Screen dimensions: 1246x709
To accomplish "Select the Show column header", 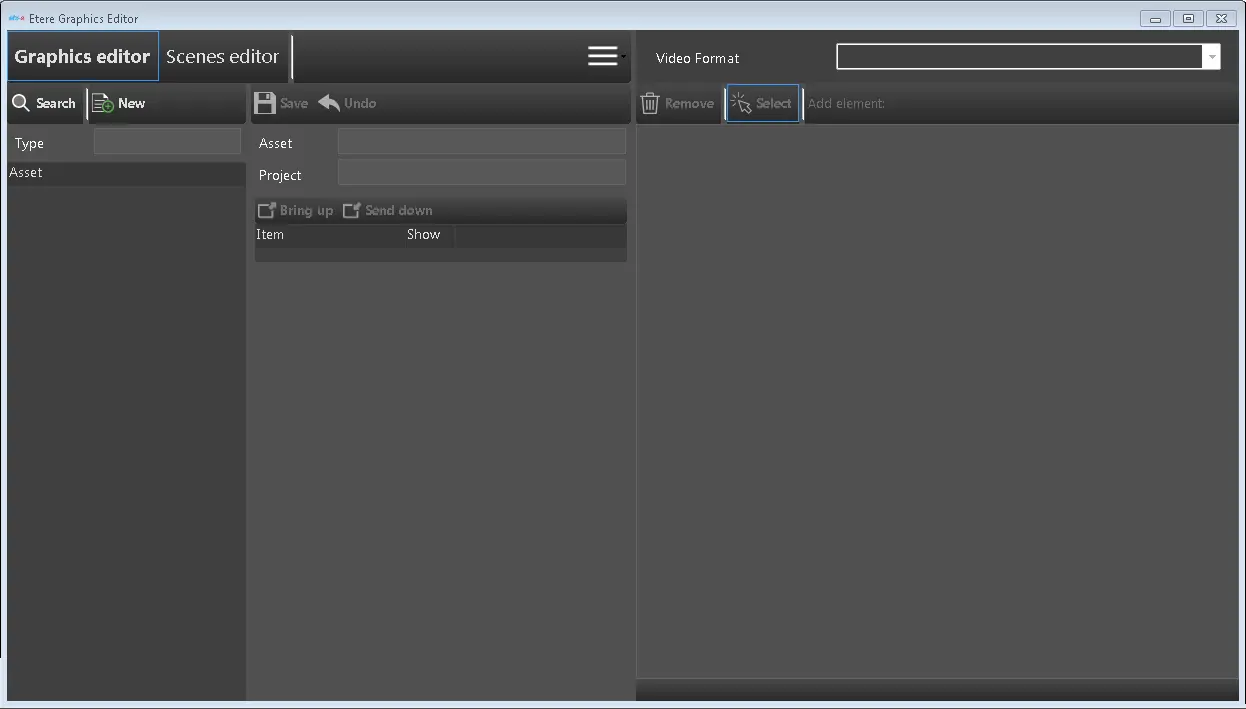I will click(x=424, y=235).
